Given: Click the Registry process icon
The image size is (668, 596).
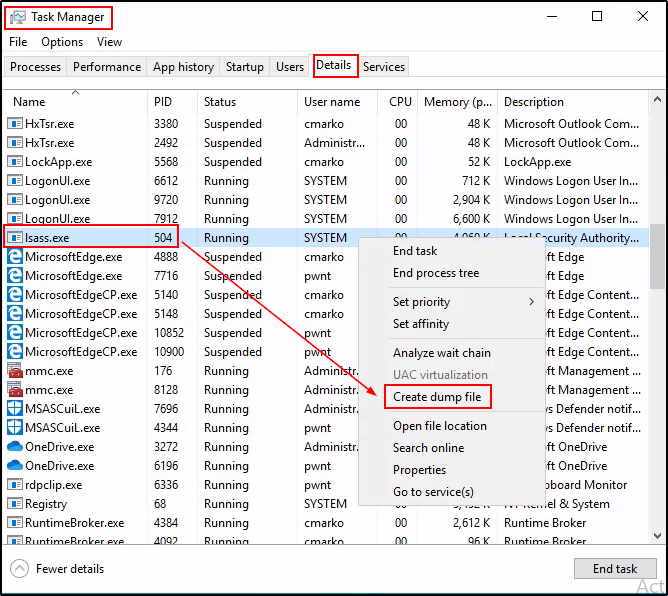Looking at the screenshot, I should 15,504.
